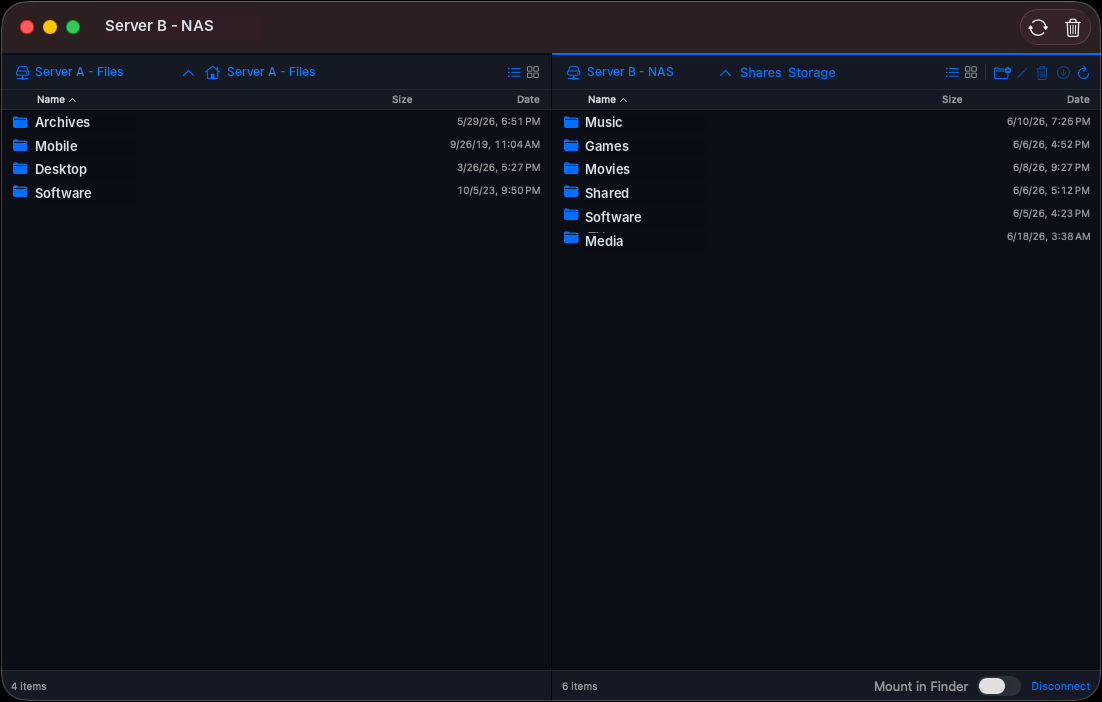Sort left pane by Date column
This screenshot has height=702, width=1102.
(528, 100)
